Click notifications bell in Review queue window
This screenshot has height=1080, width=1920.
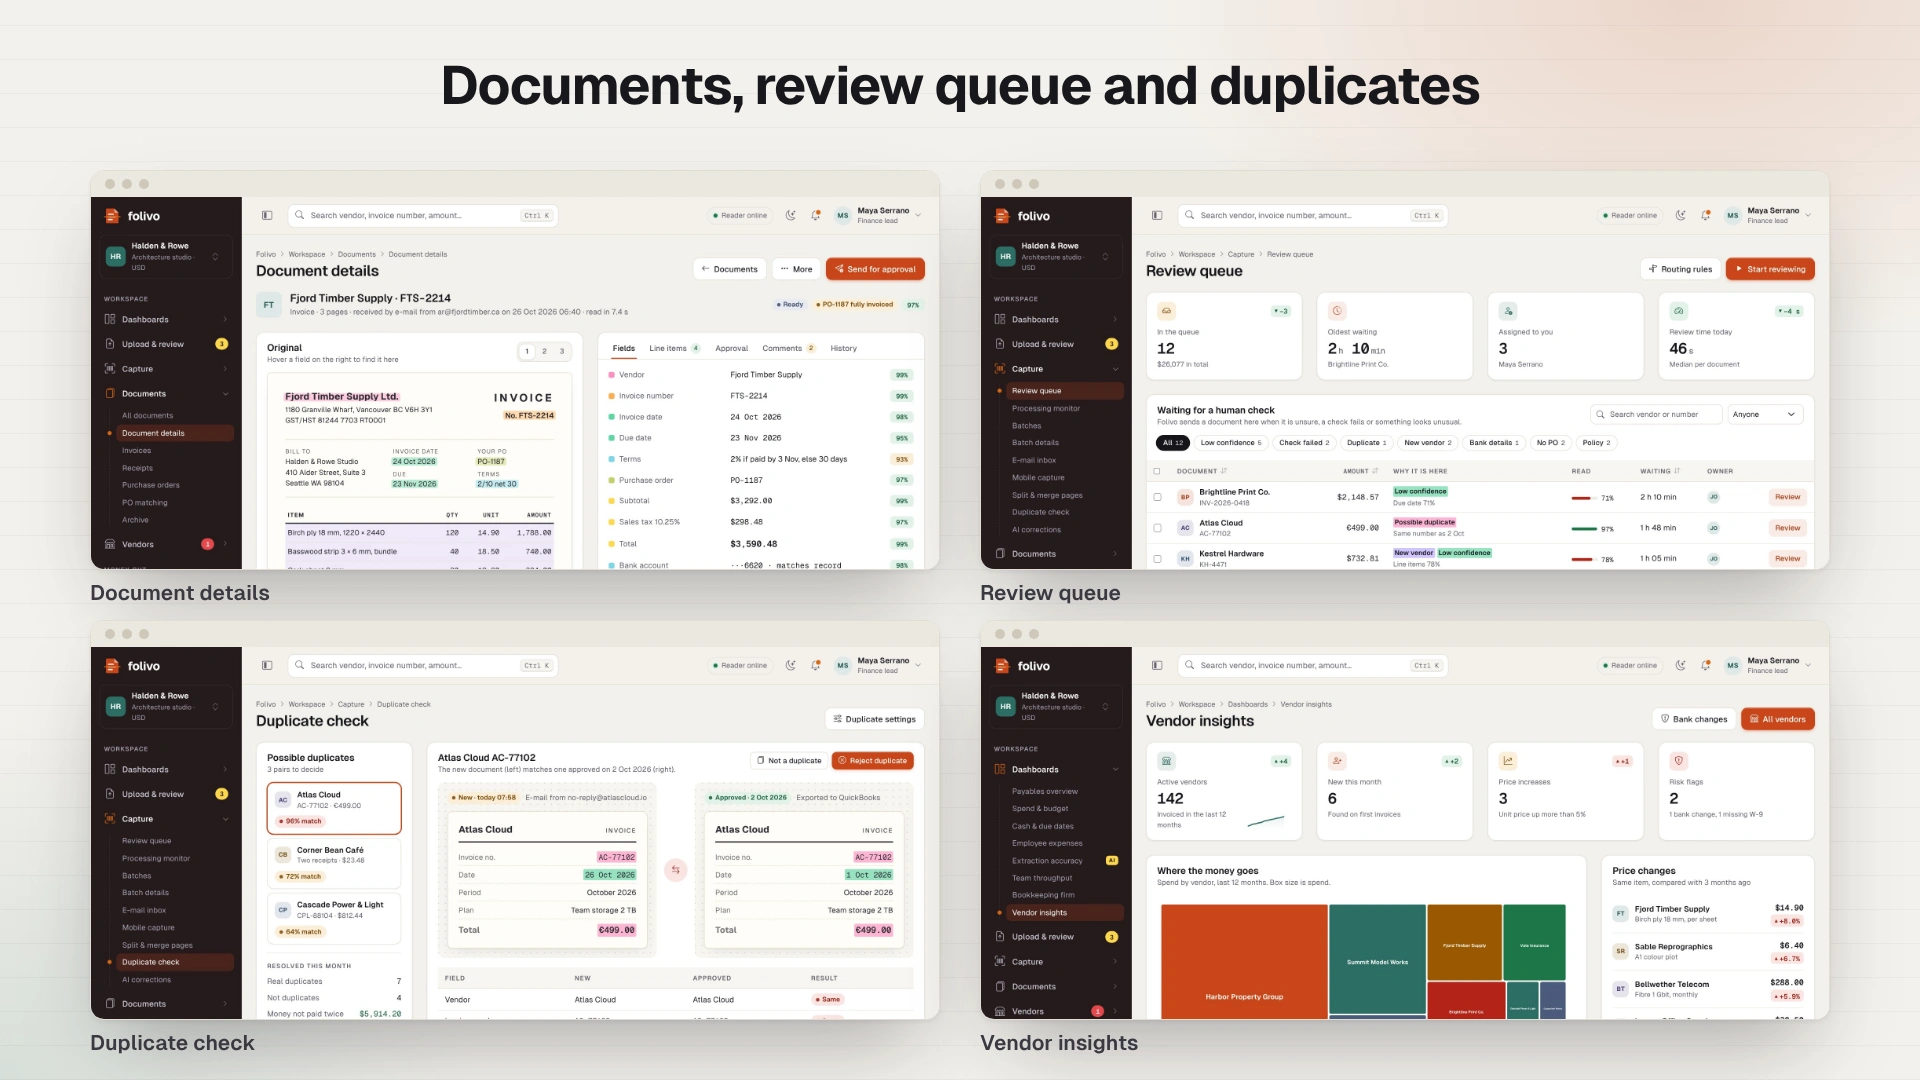pyautogui.click(x=1706, y=215)
